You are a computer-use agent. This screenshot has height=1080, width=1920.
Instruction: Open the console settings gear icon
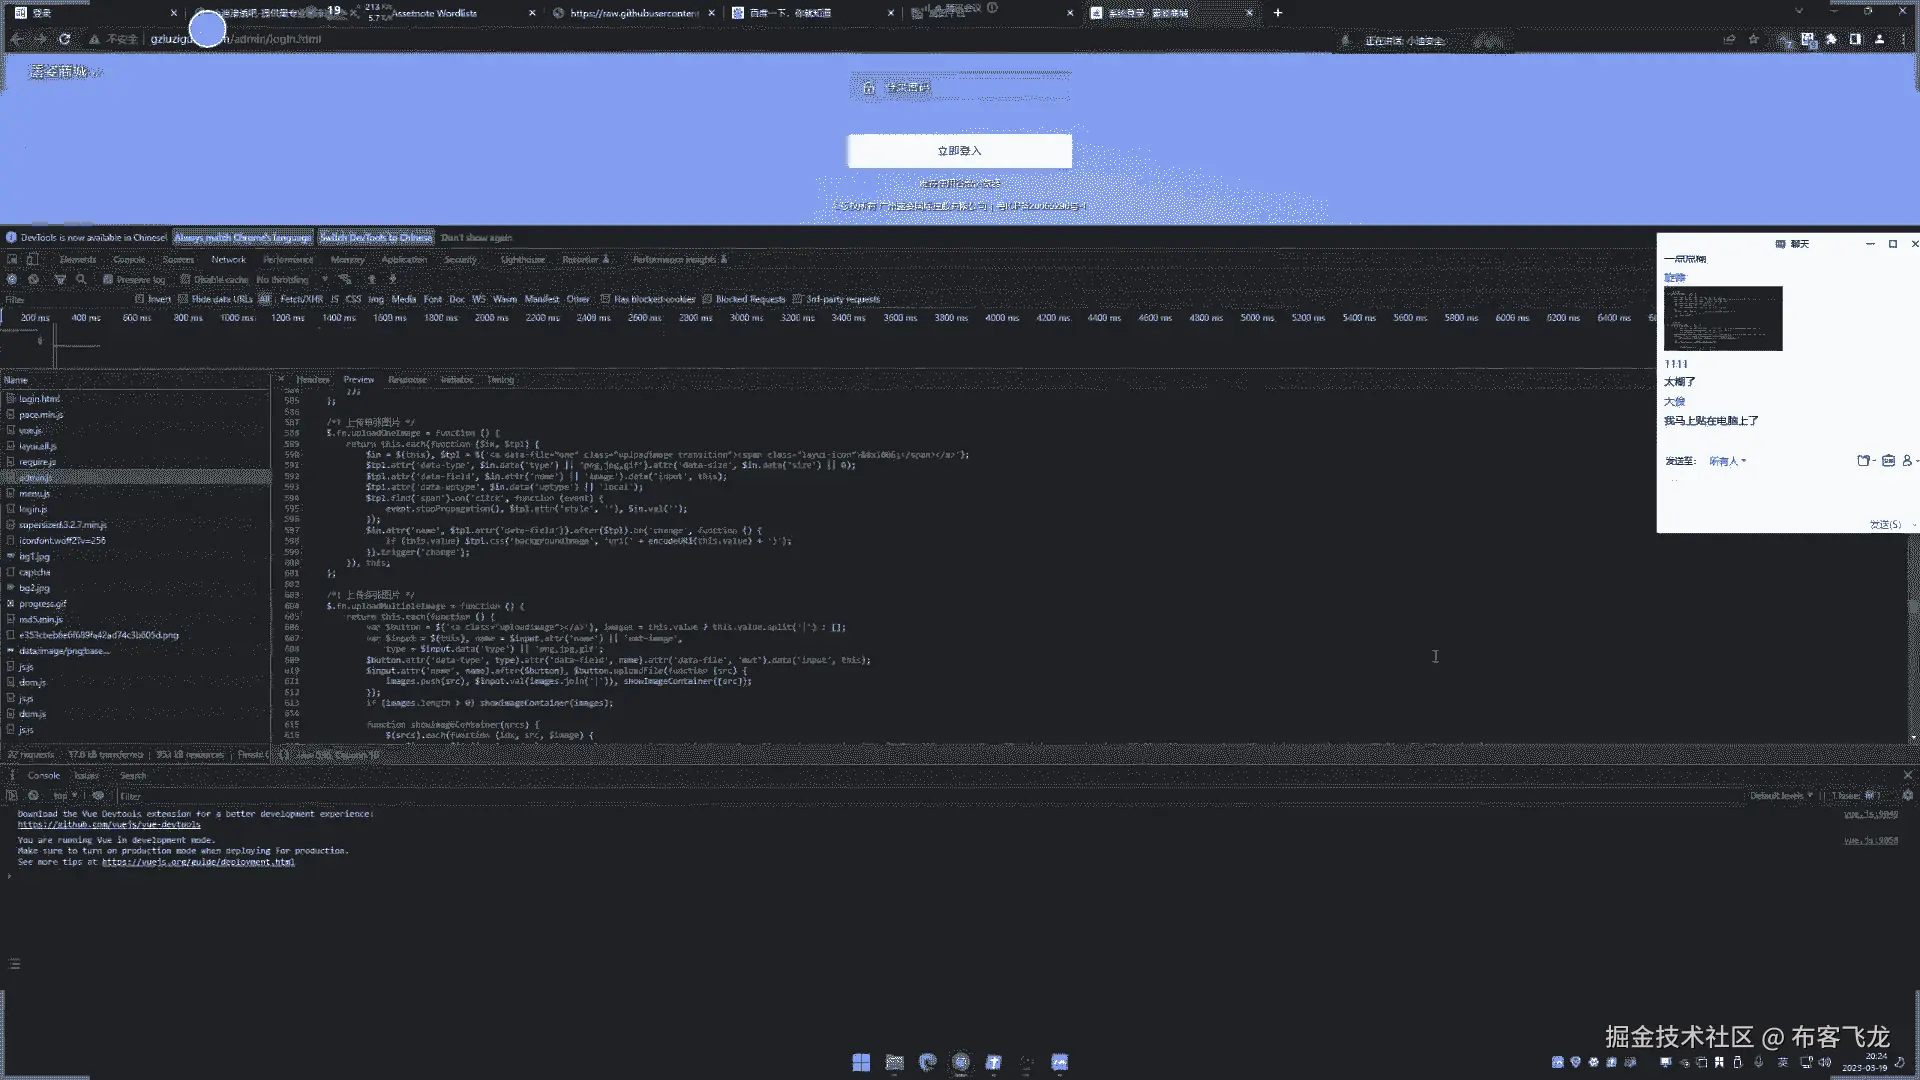click(x=1907, y=796)
